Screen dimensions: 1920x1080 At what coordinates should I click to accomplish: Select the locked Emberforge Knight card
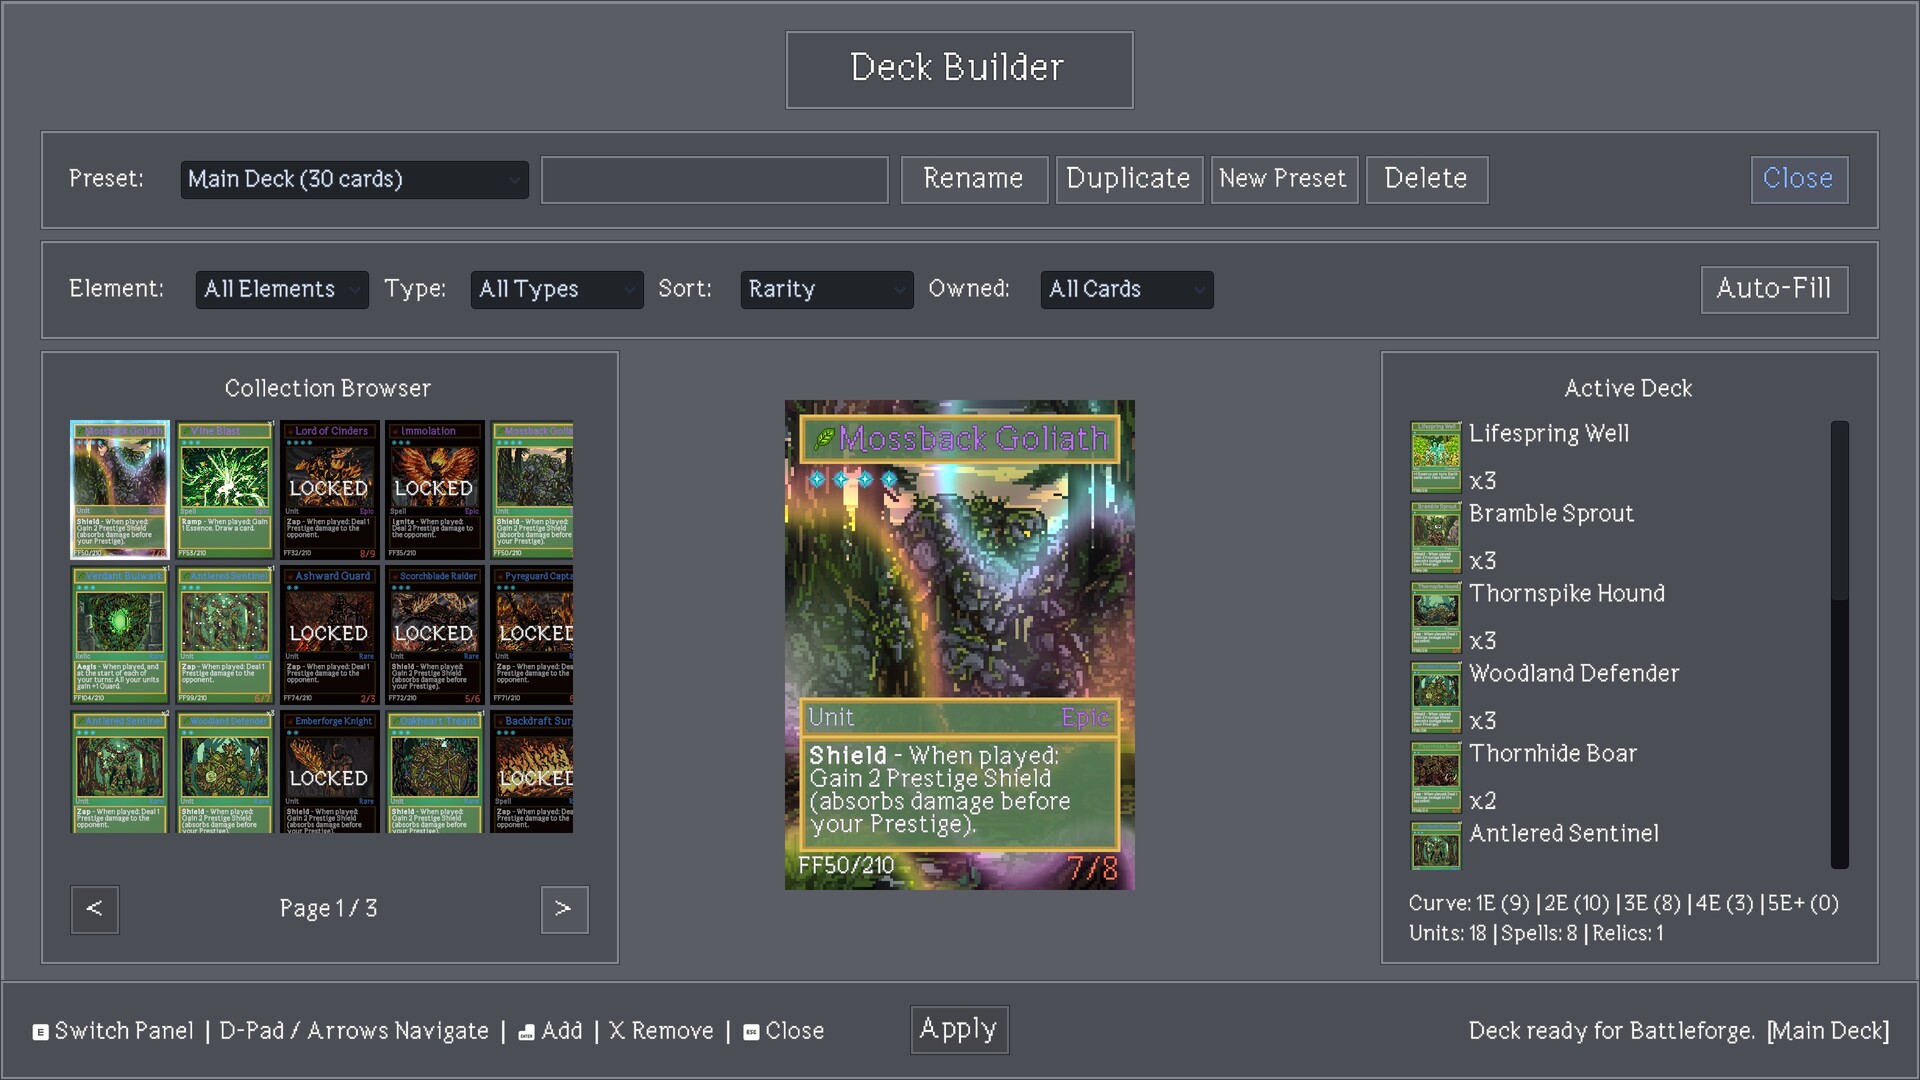[x=329, y=772]
